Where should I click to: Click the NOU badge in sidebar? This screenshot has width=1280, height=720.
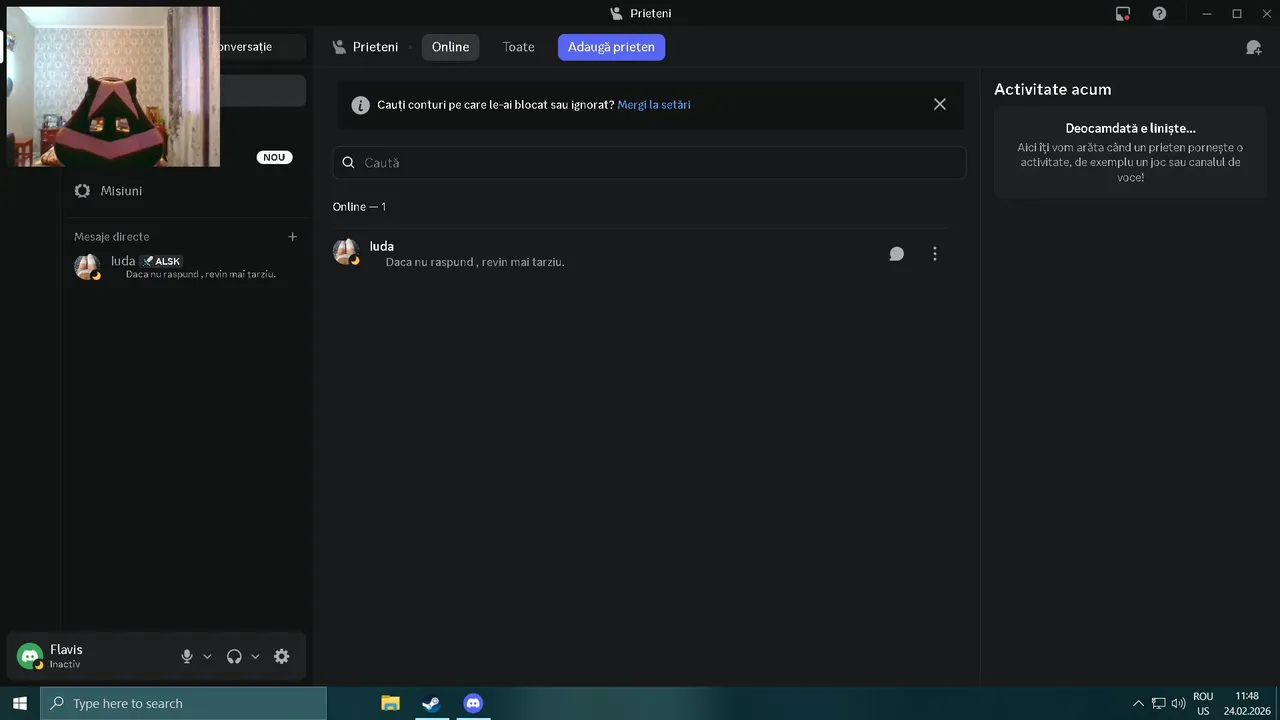274,157
